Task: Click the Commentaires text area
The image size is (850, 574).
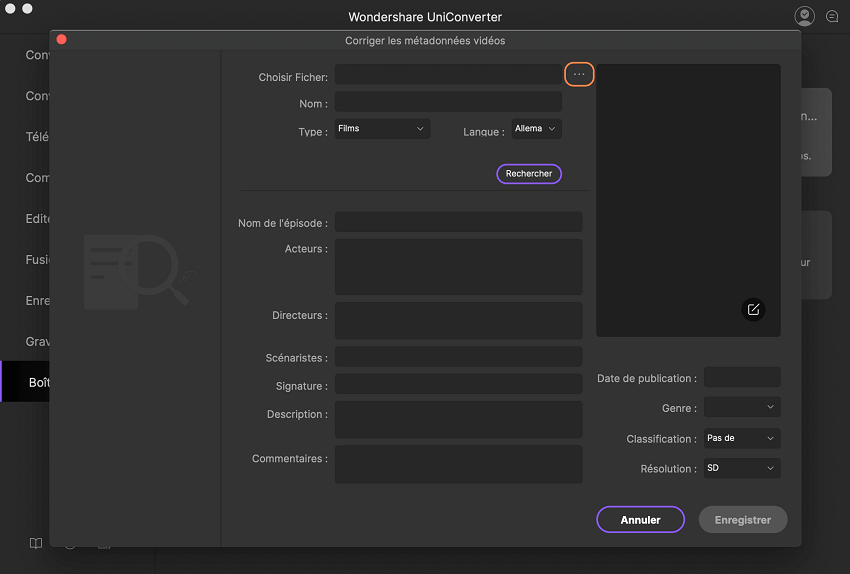Action: click(459, 465)
